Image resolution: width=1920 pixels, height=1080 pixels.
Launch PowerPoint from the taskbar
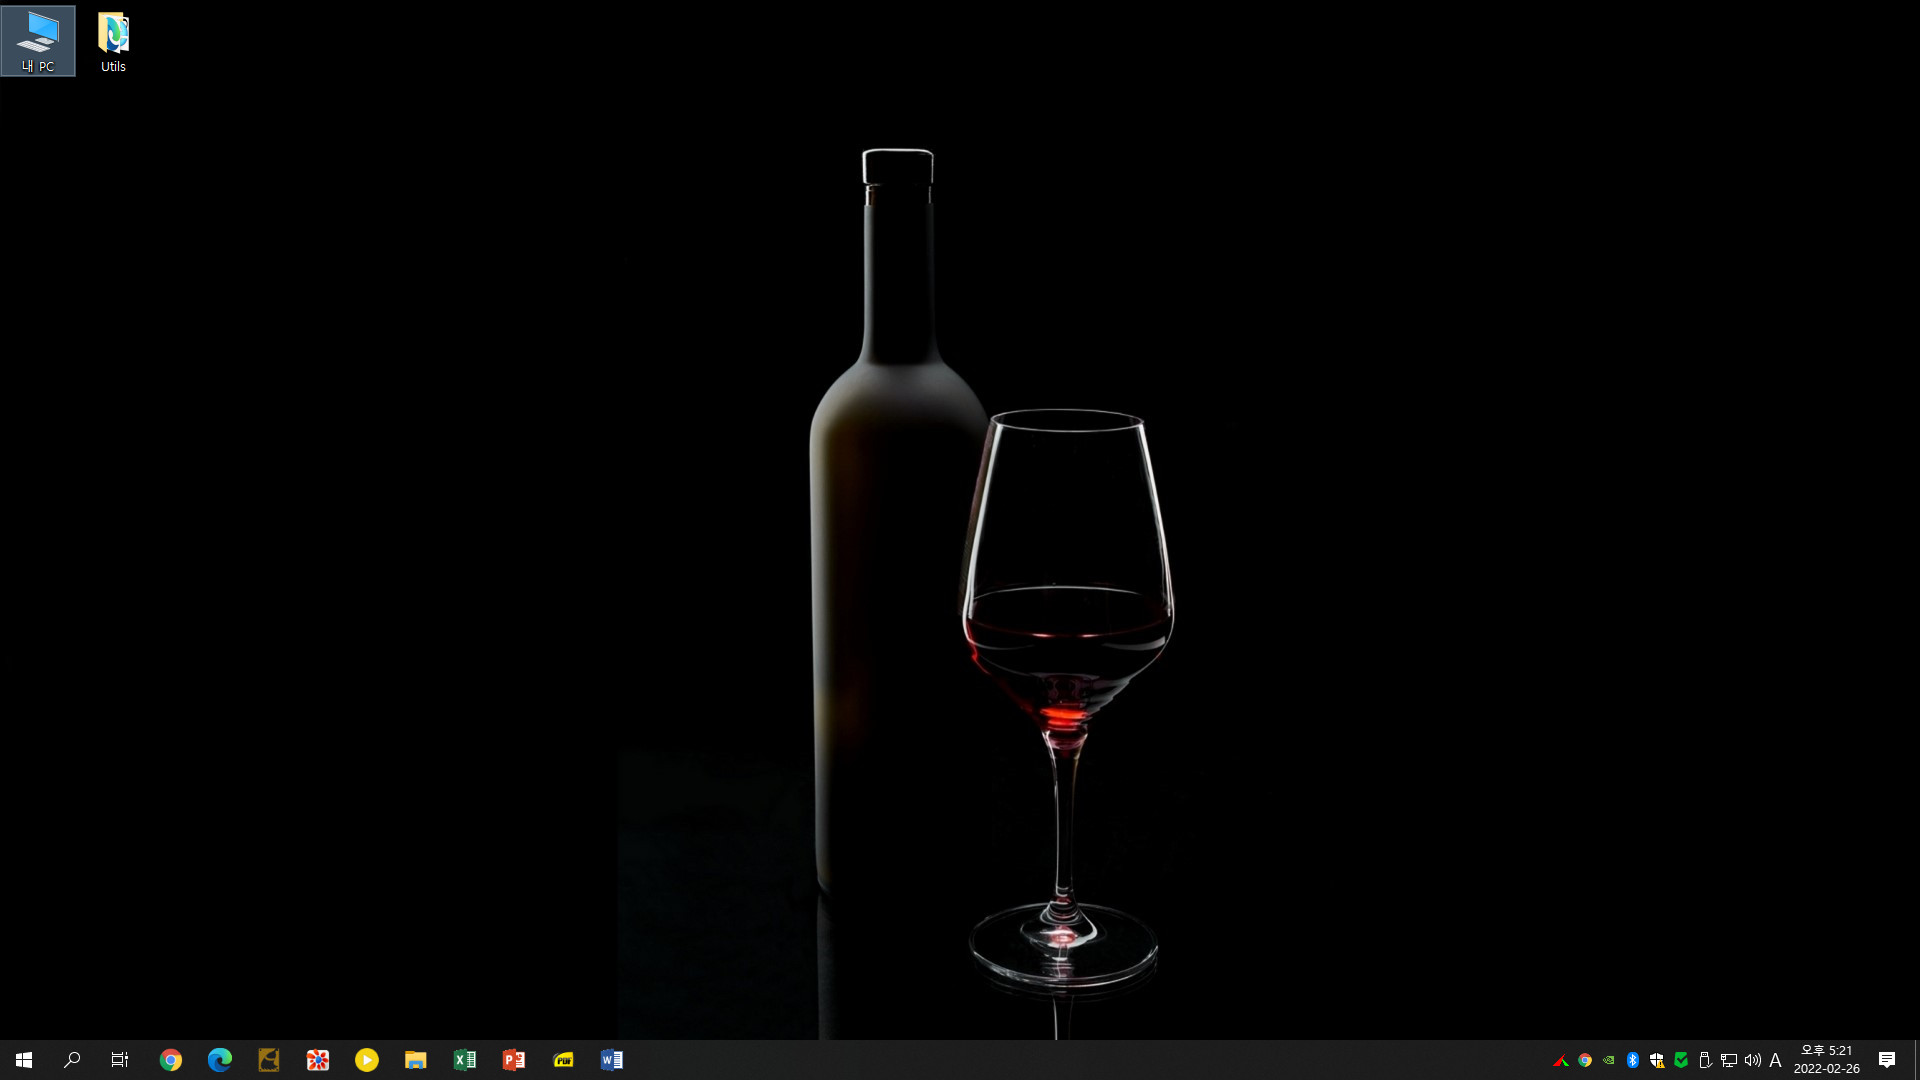[x=514, y=1060]
